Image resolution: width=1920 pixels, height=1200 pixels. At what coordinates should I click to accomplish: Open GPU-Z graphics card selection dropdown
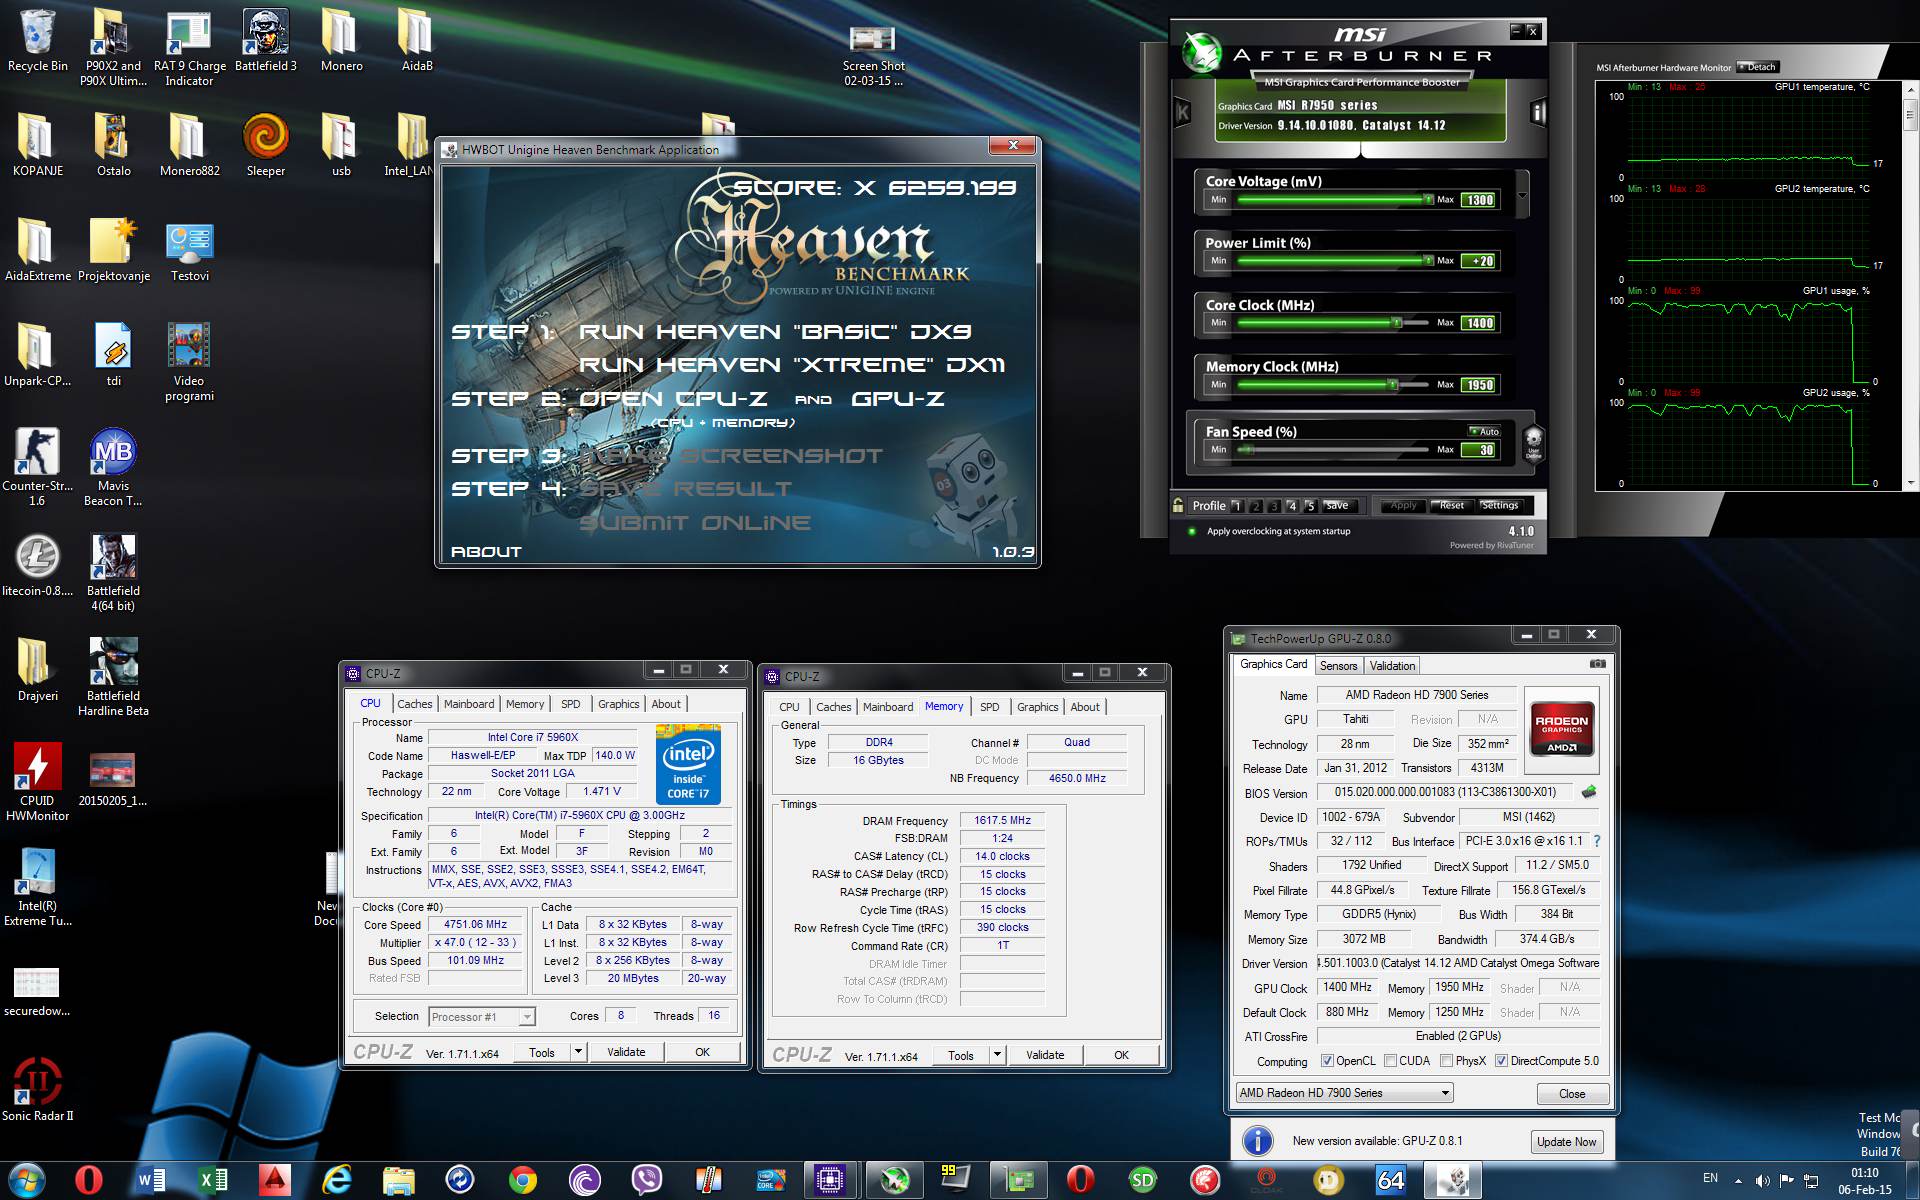pyautogui.click(x=1344, y=1093)
